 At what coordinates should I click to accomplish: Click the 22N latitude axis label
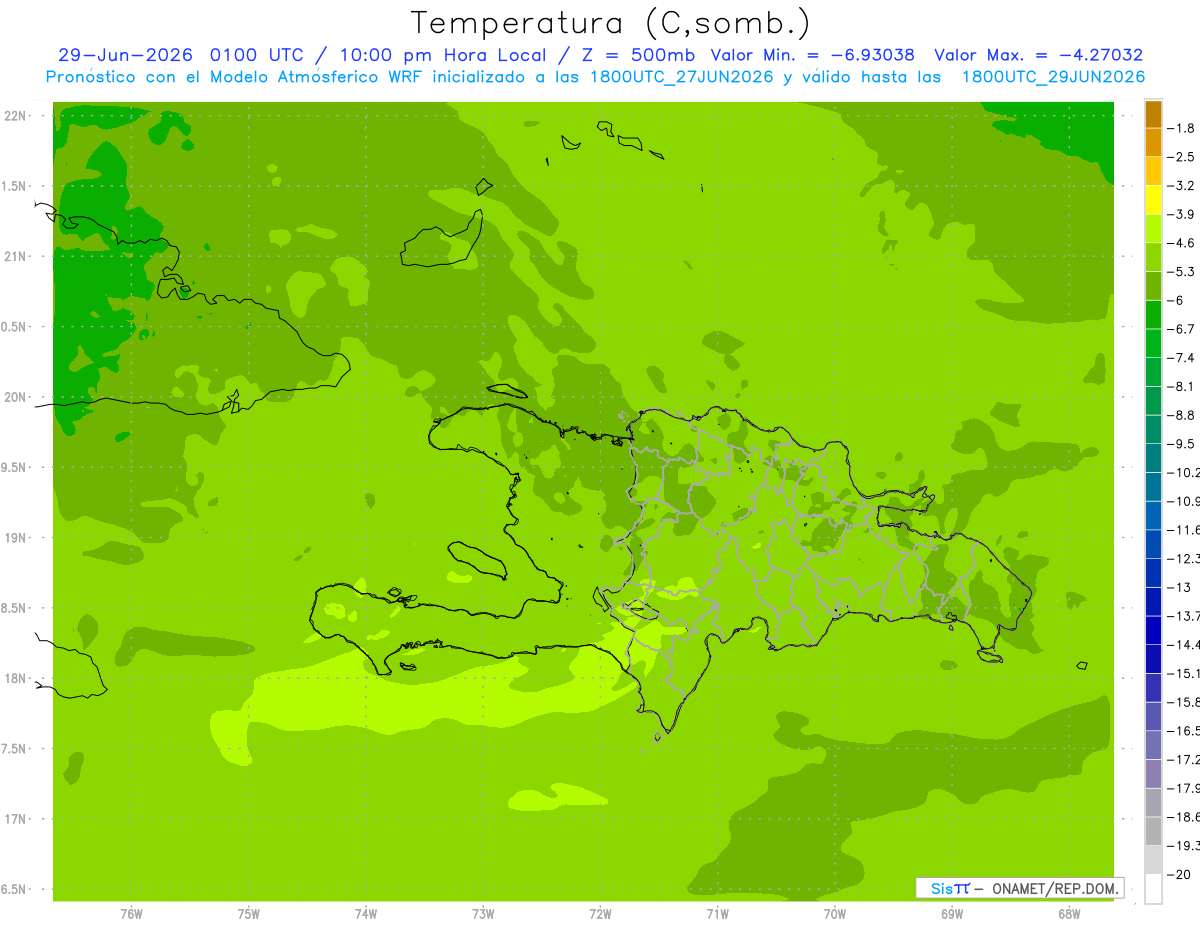click(x=15, y=116)
